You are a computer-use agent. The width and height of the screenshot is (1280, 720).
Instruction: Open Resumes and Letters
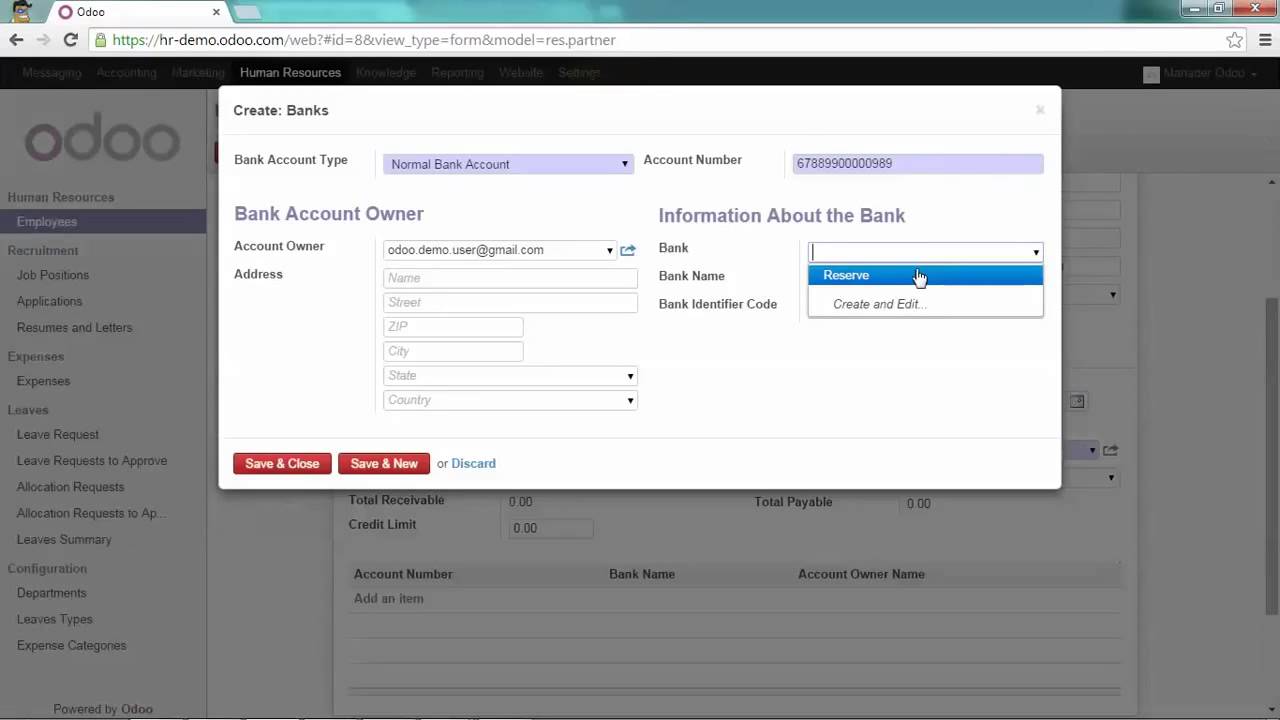click(x=74, y=327)
